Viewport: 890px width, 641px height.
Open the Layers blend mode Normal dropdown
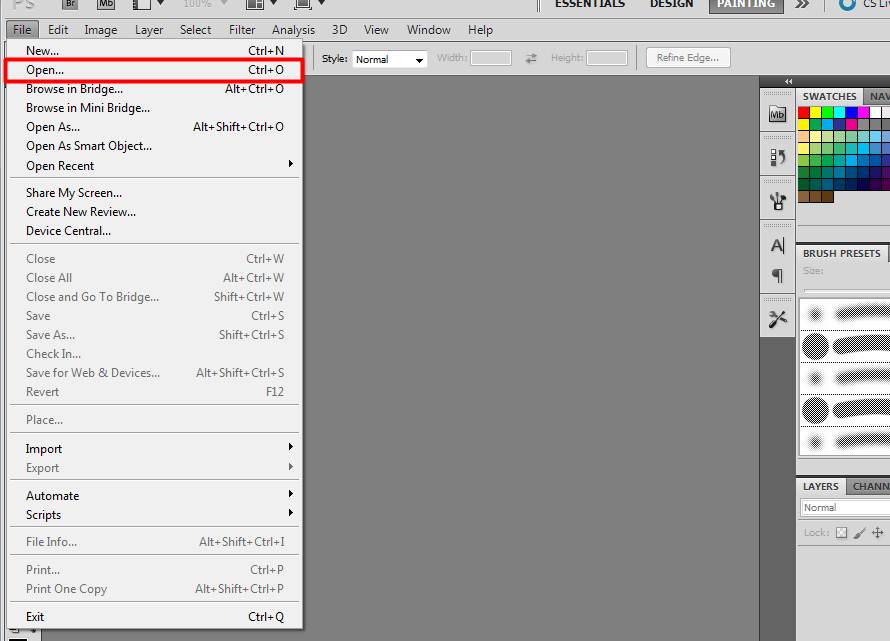pos(845,508)
